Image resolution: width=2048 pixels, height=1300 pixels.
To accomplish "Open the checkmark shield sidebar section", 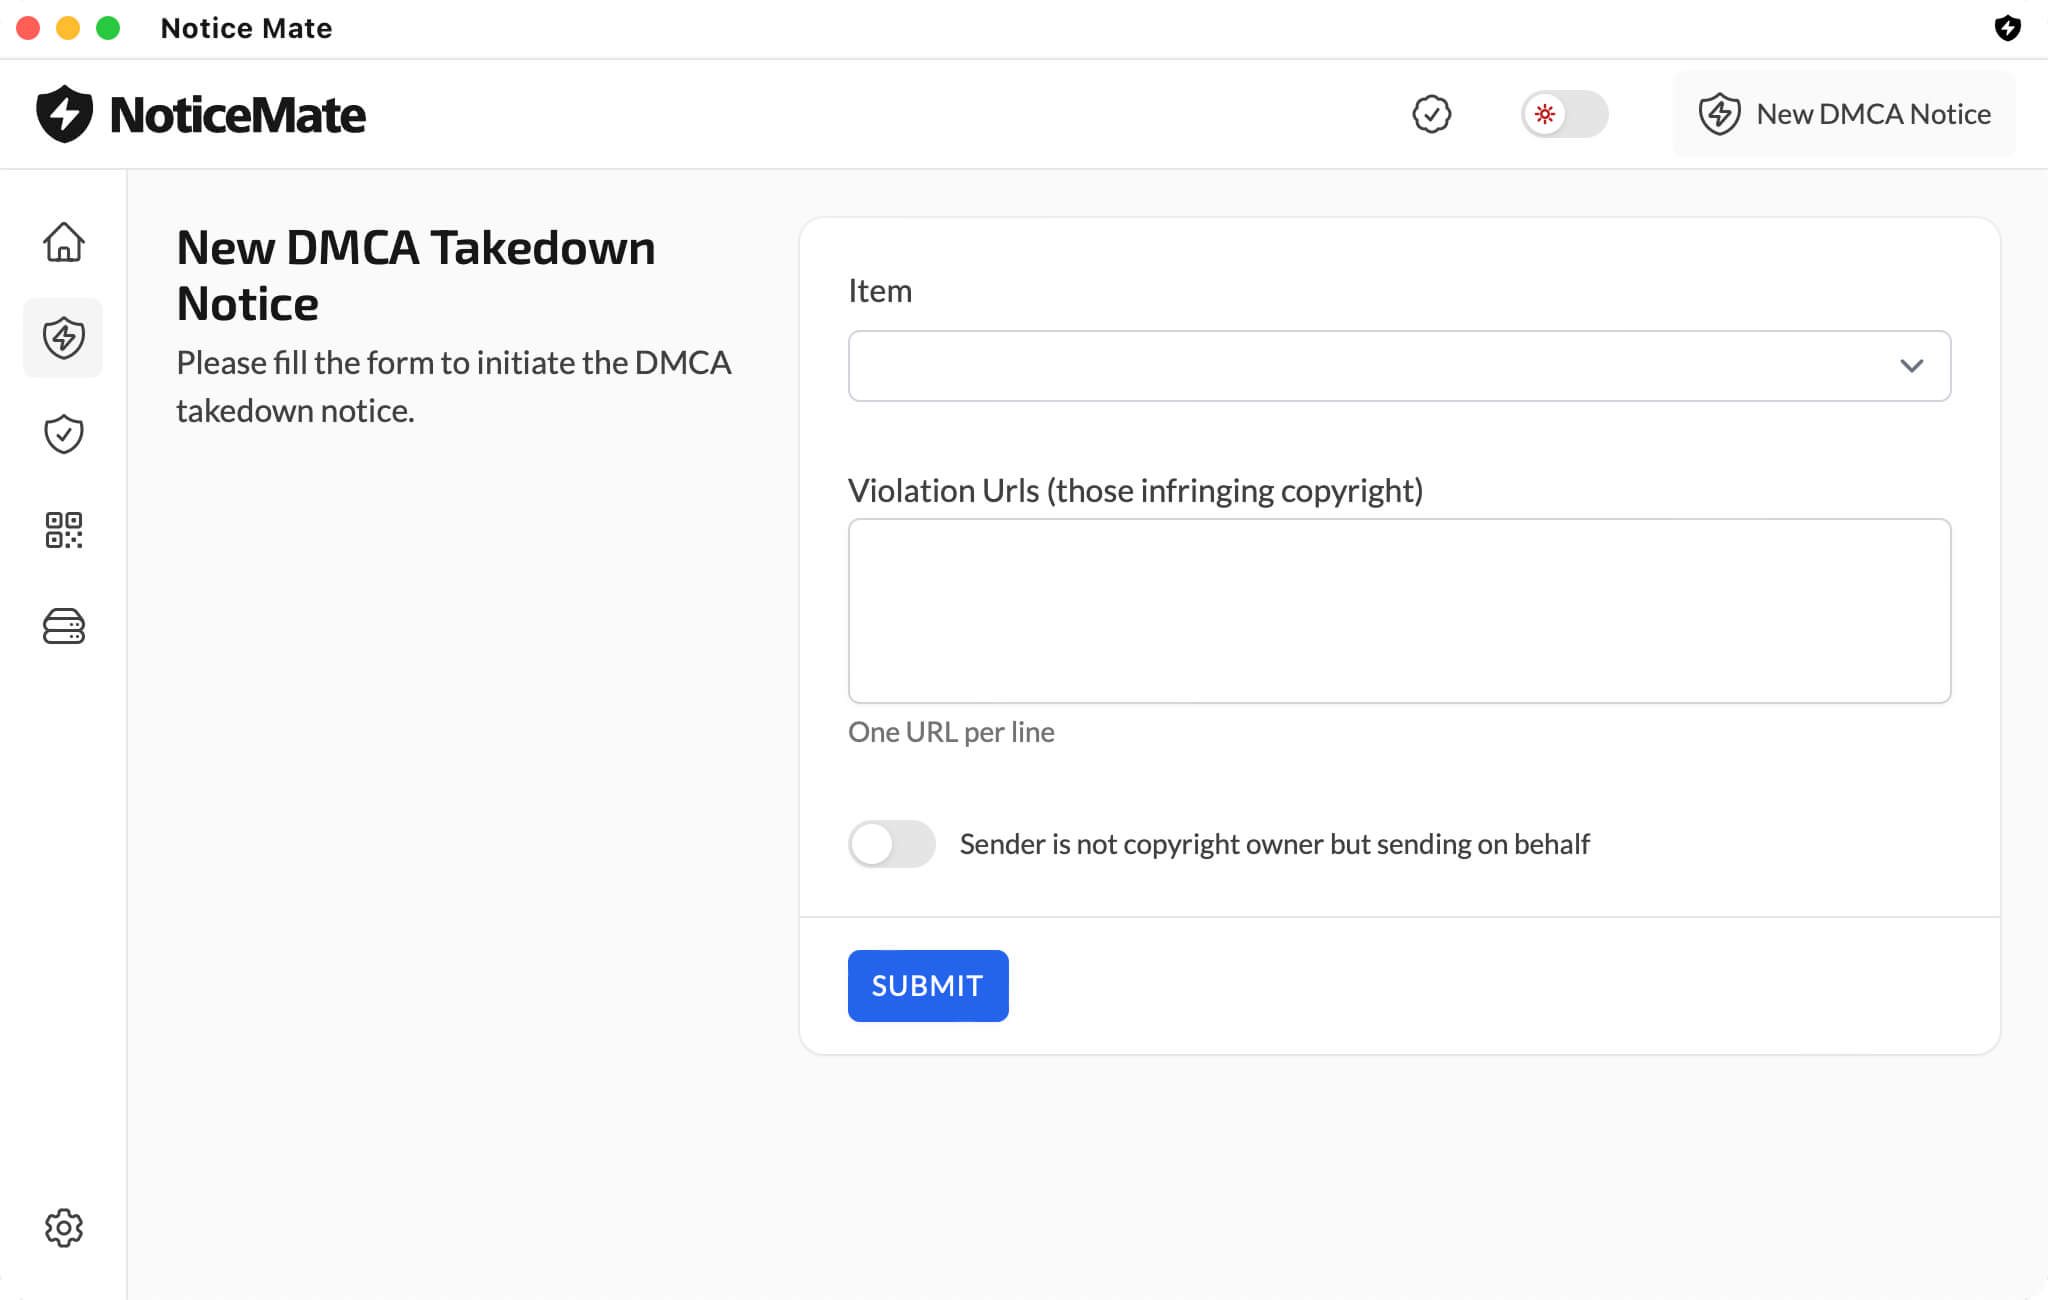I will (x=63, y=434).
